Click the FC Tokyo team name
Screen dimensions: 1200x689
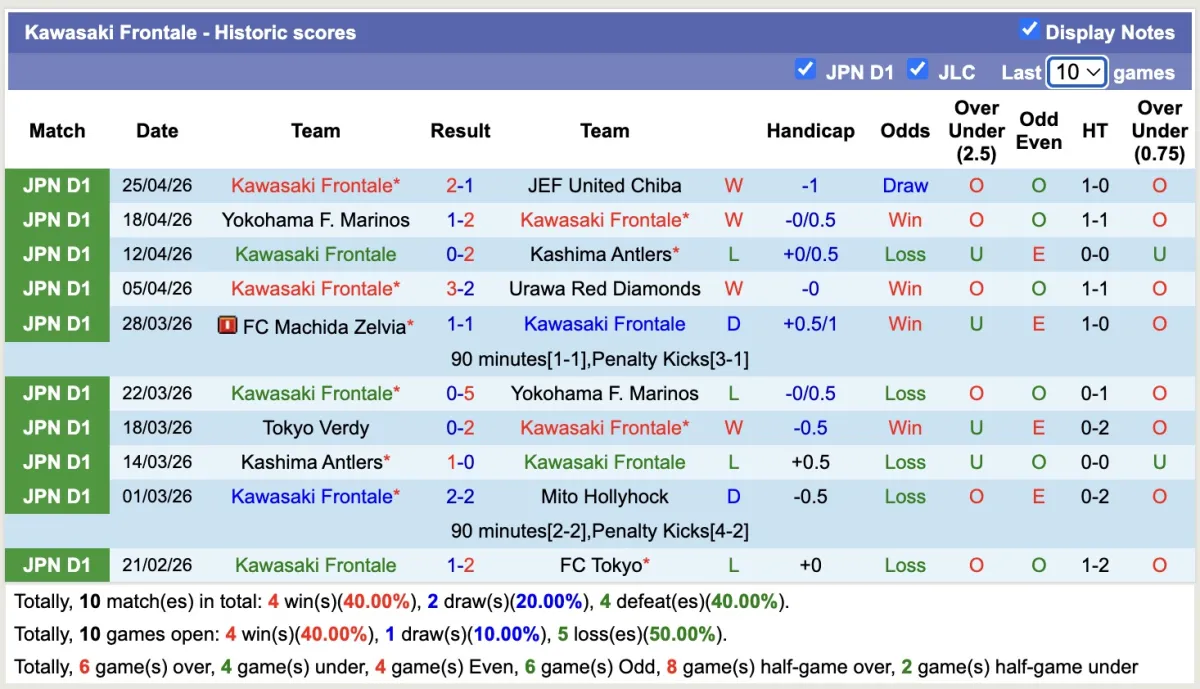point(600,566)
